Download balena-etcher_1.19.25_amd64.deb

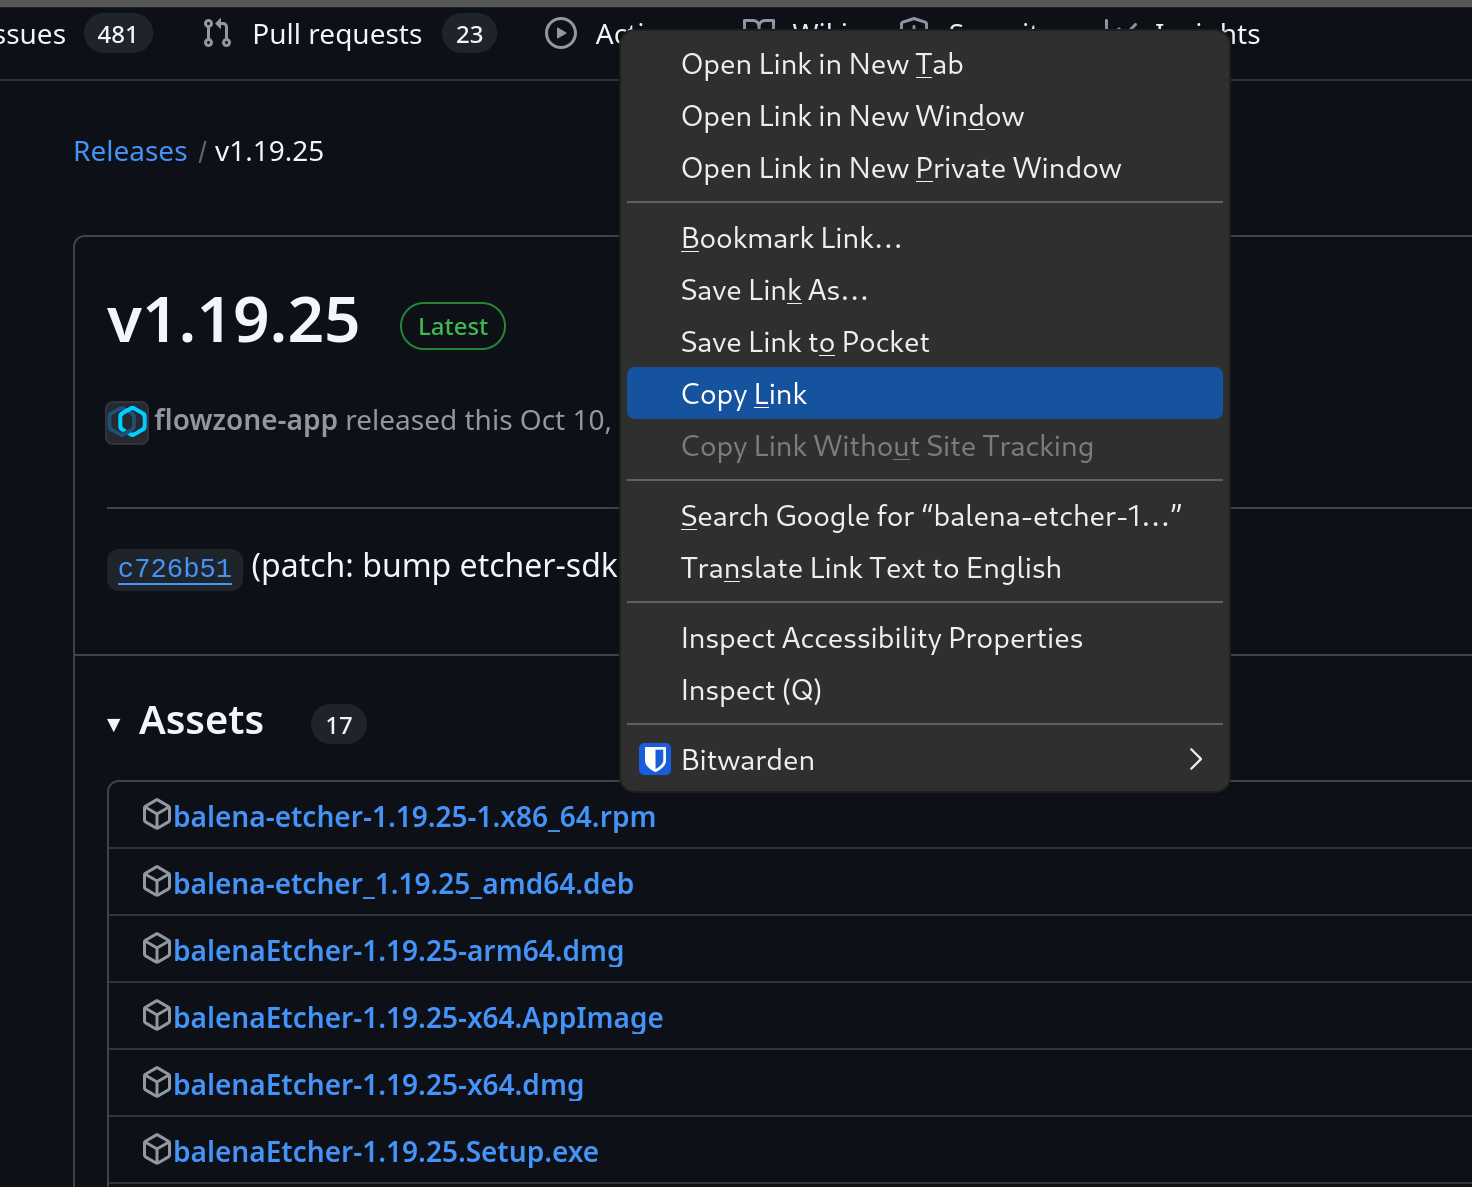403,884
